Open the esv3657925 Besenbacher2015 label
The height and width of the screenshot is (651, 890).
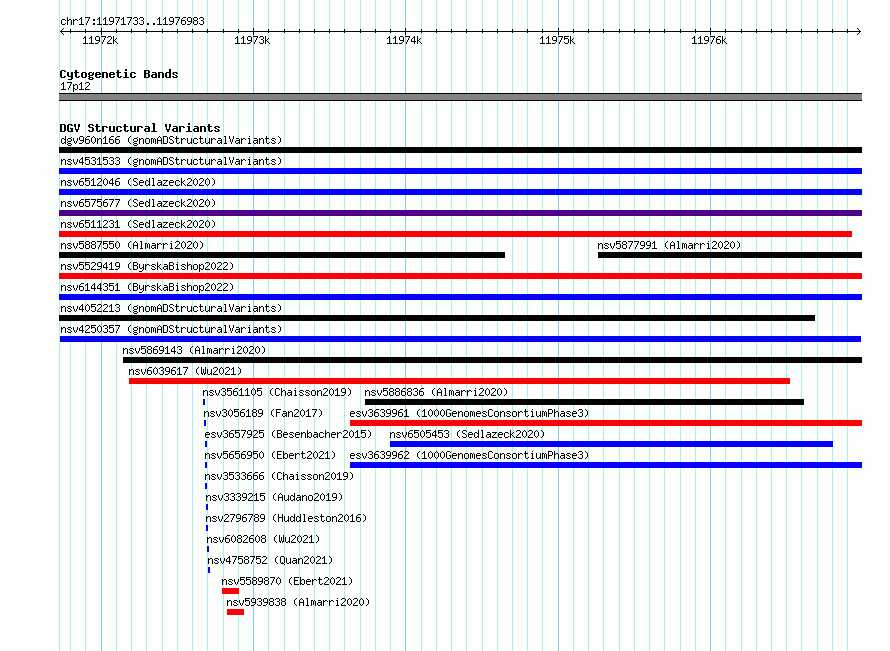[288, 434]
